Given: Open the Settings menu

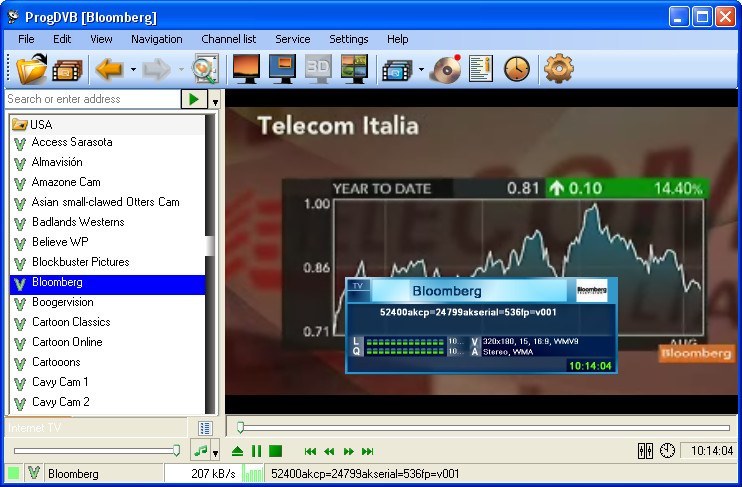Looking at the screenshot, I should tap(348, 39).
